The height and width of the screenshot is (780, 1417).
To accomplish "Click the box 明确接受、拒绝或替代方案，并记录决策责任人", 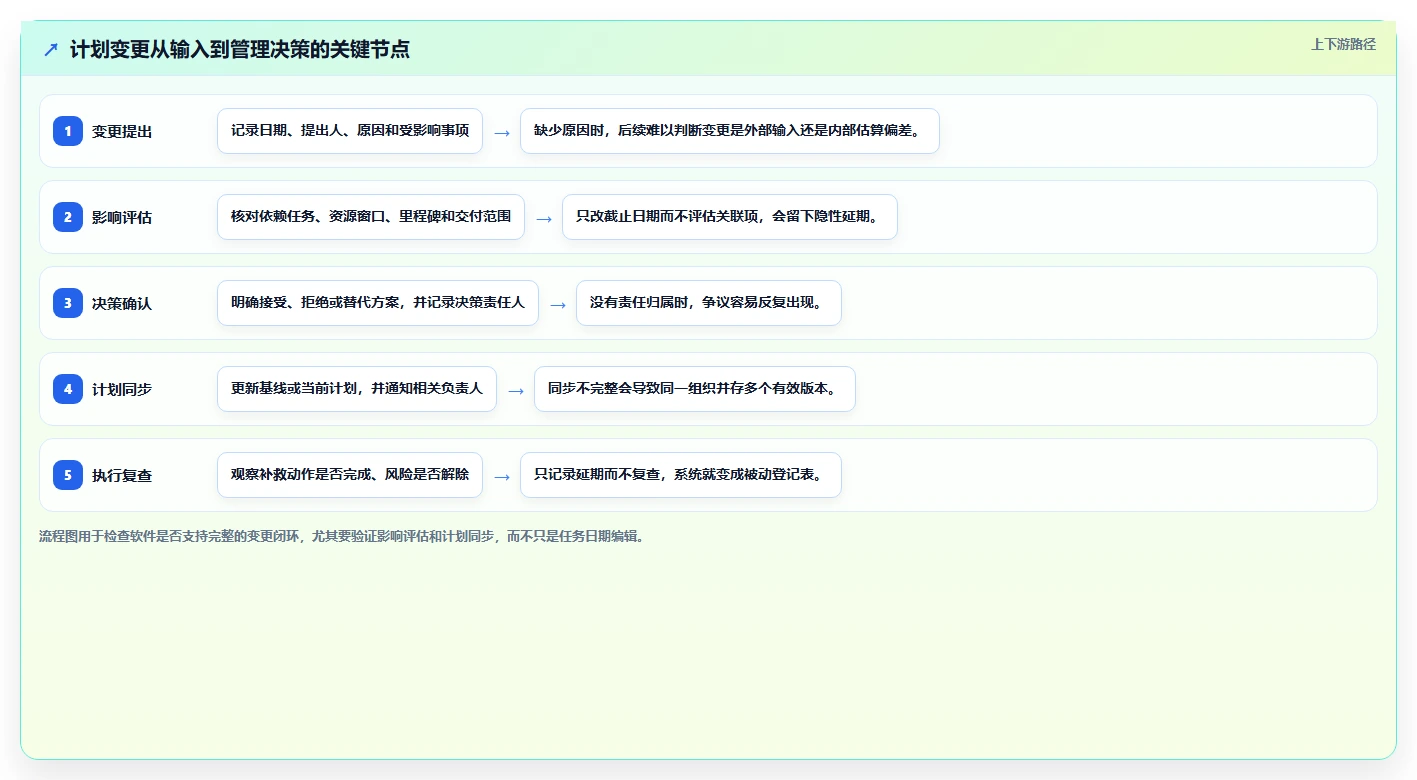I will click(378, 303).
